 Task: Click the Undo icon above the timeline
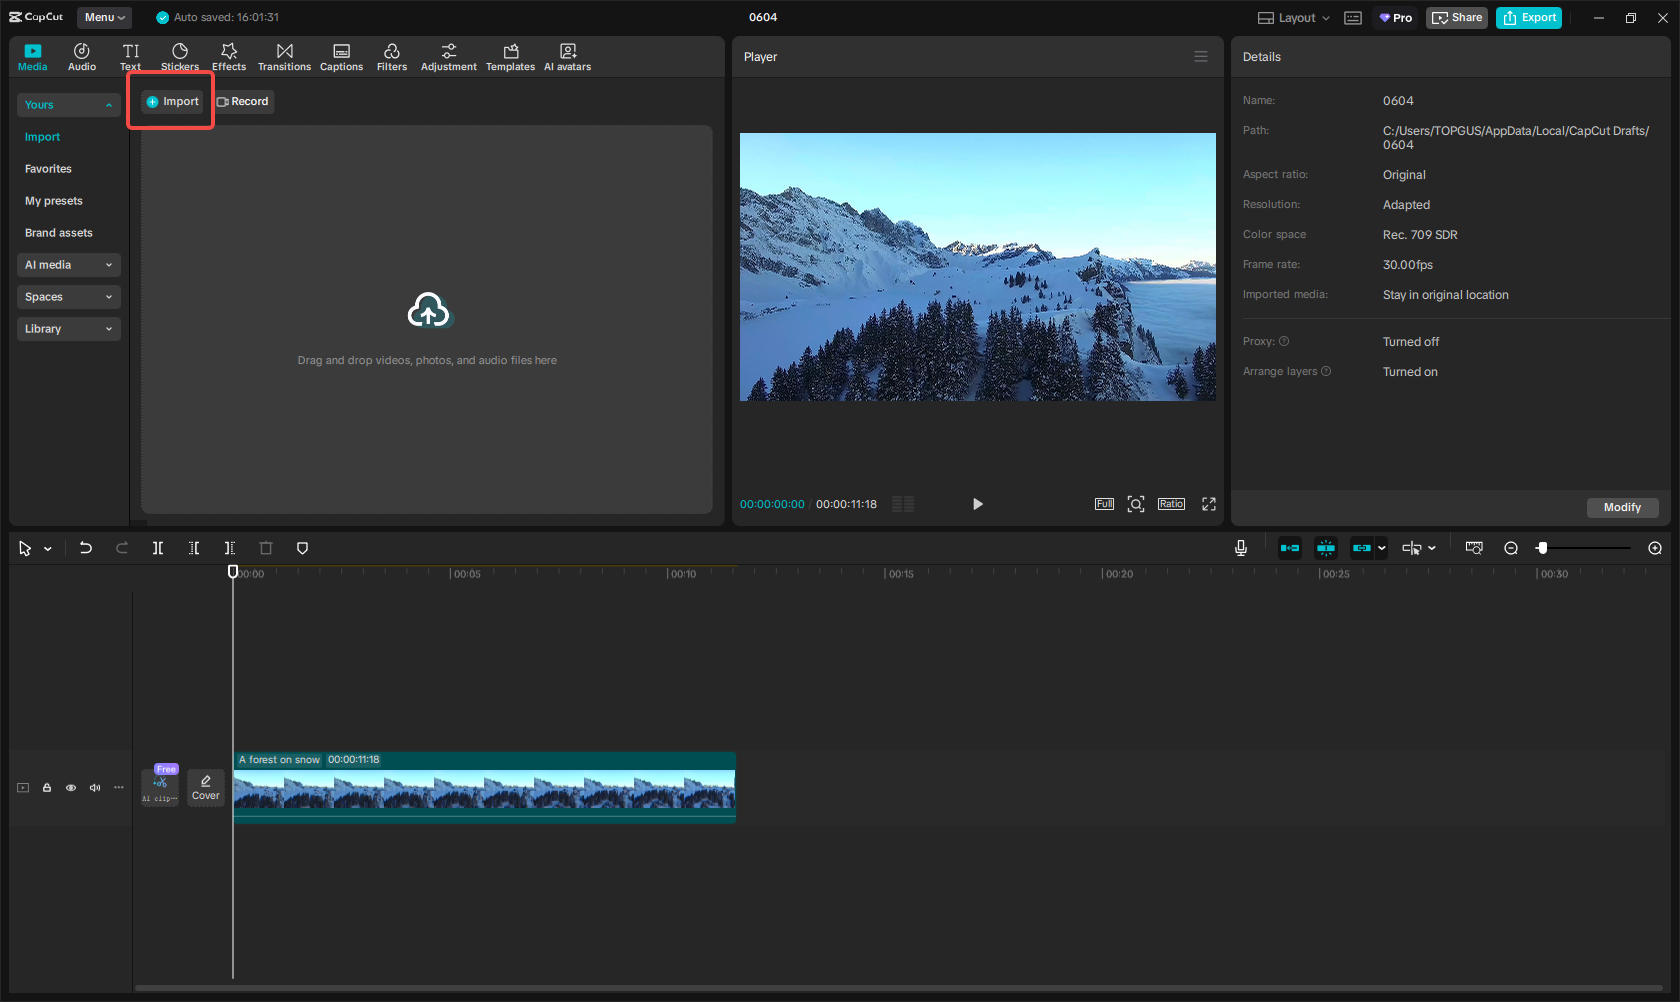[x=86, y=548]
